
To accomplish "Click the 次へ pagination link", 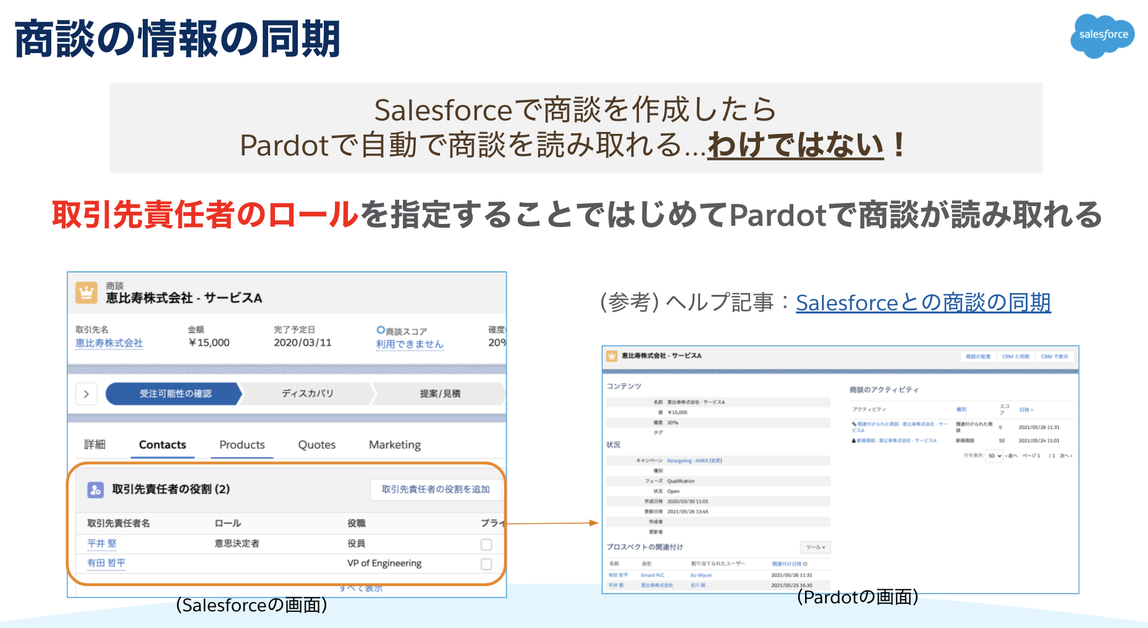I will point(1066,456).
